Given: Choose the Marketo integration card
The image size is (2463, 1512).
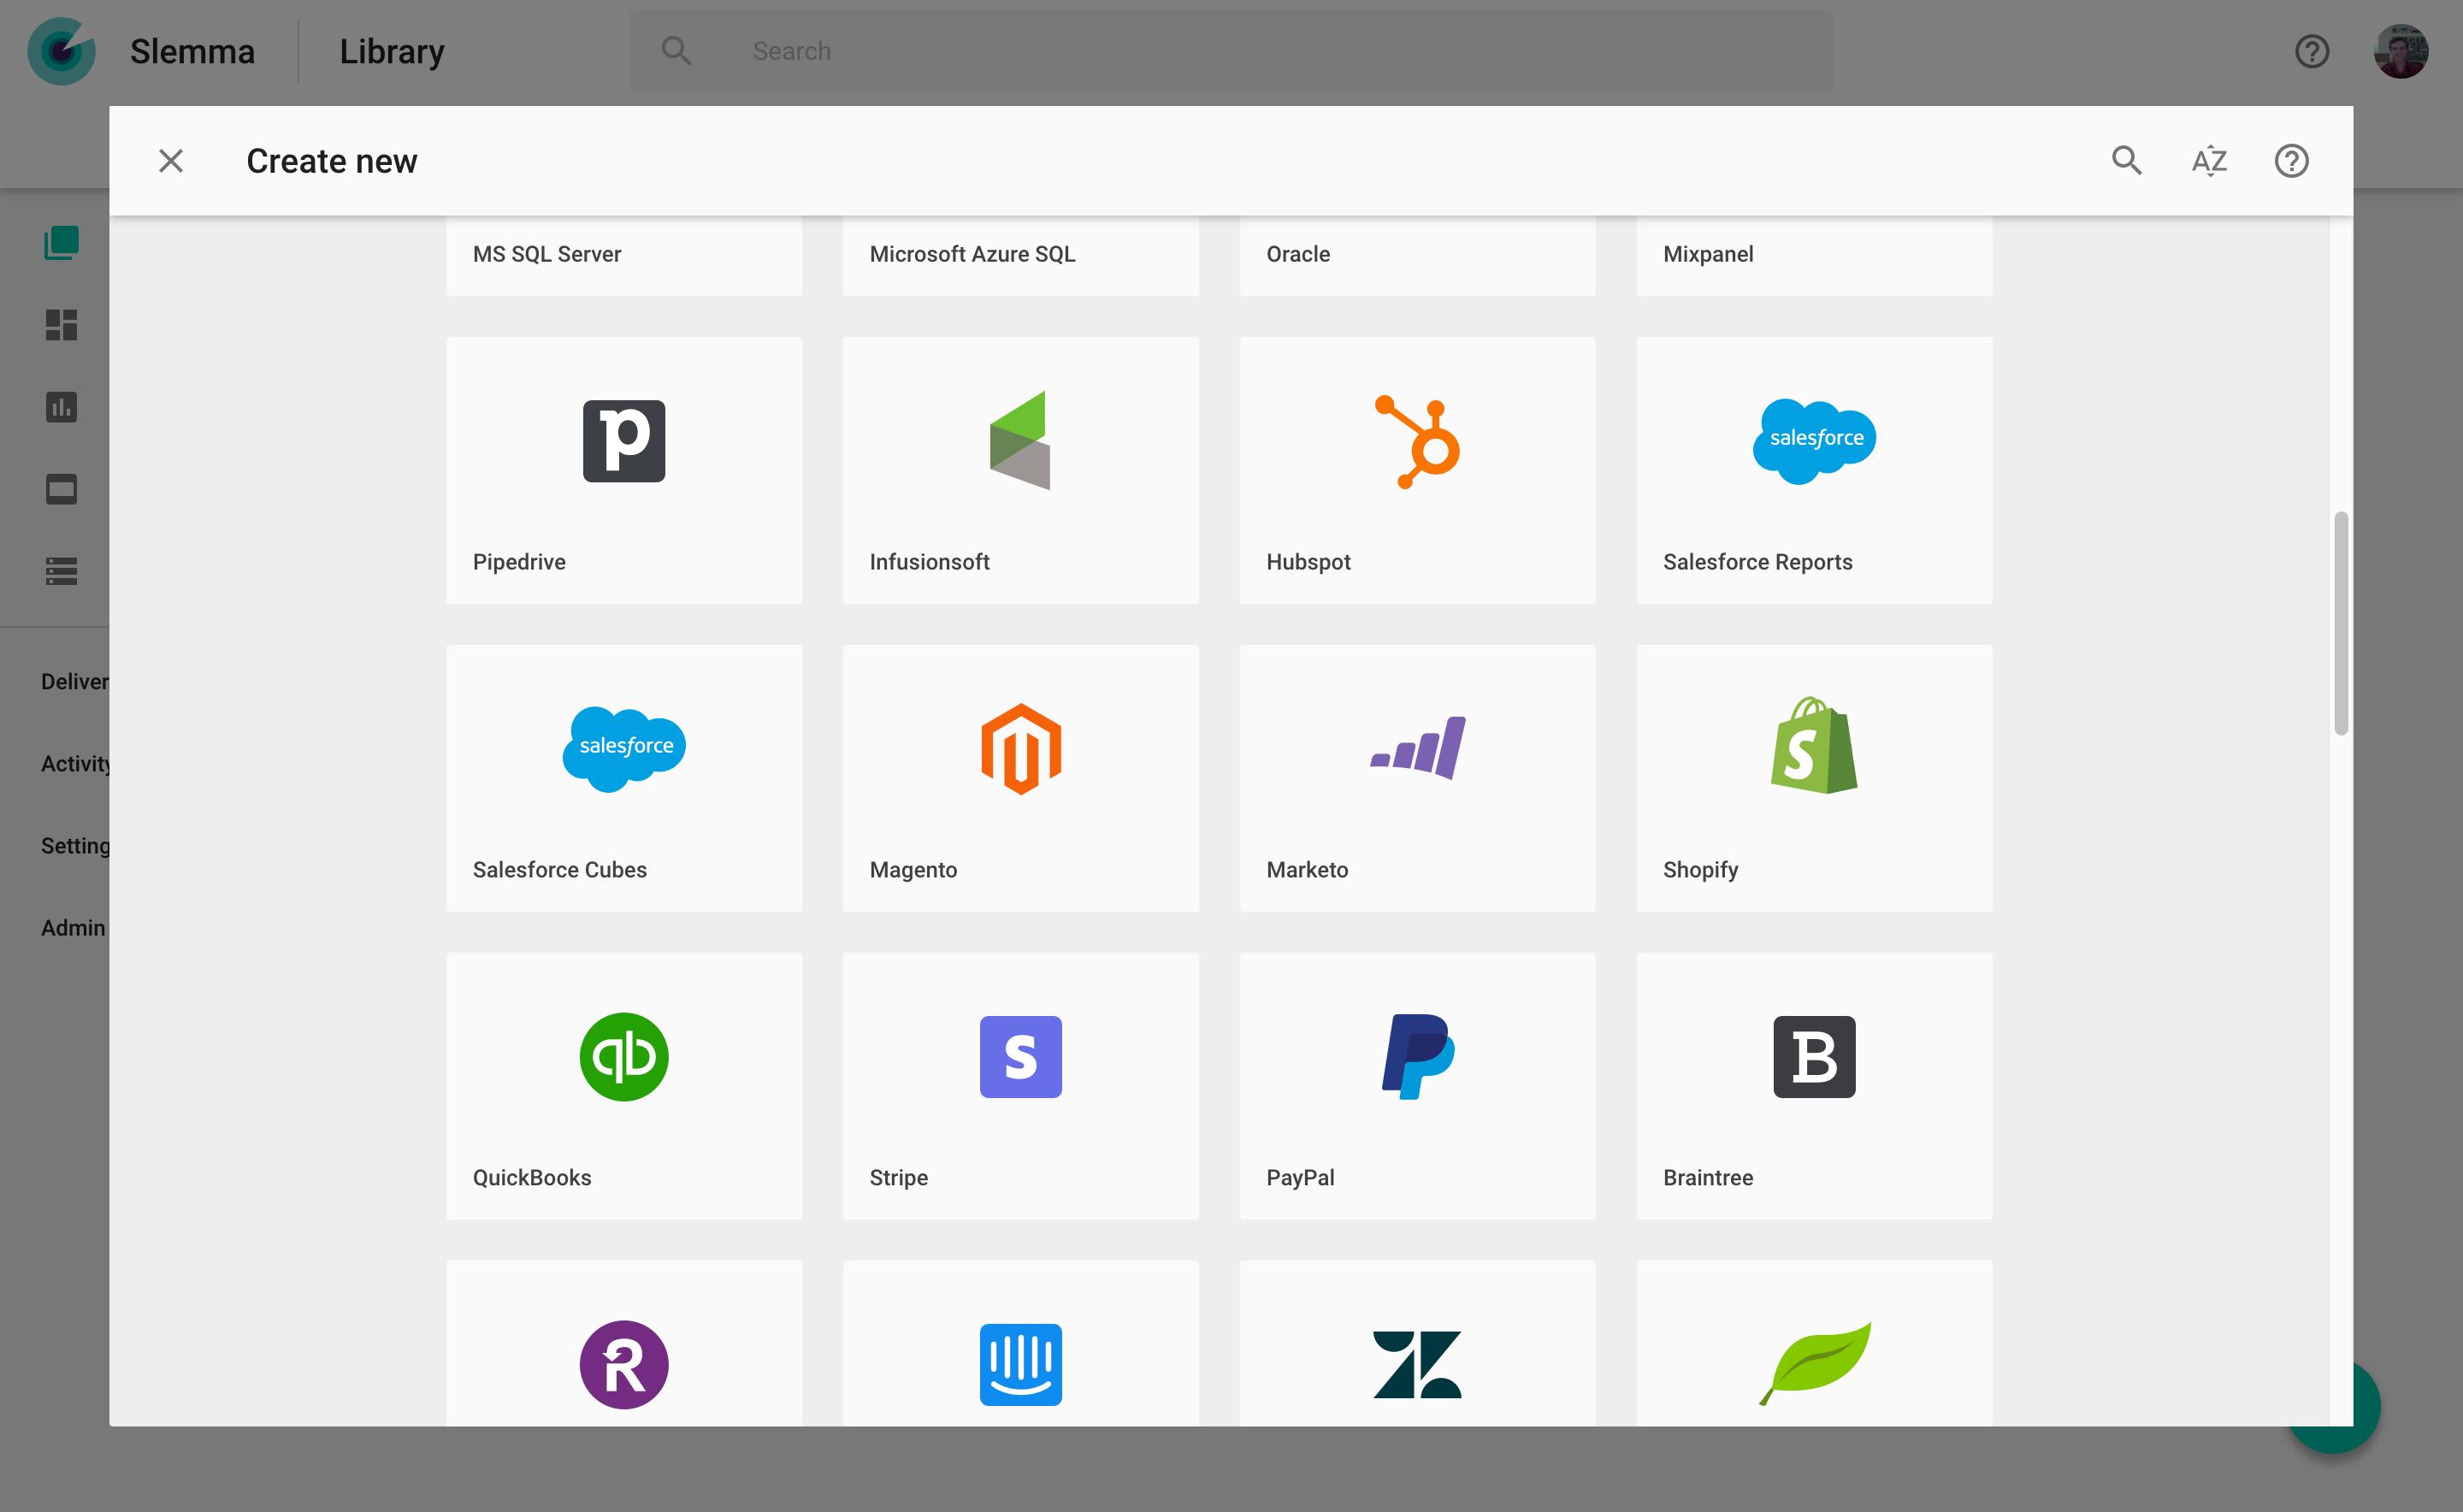Looking at the screenshot, I should tap(1417, 777).
